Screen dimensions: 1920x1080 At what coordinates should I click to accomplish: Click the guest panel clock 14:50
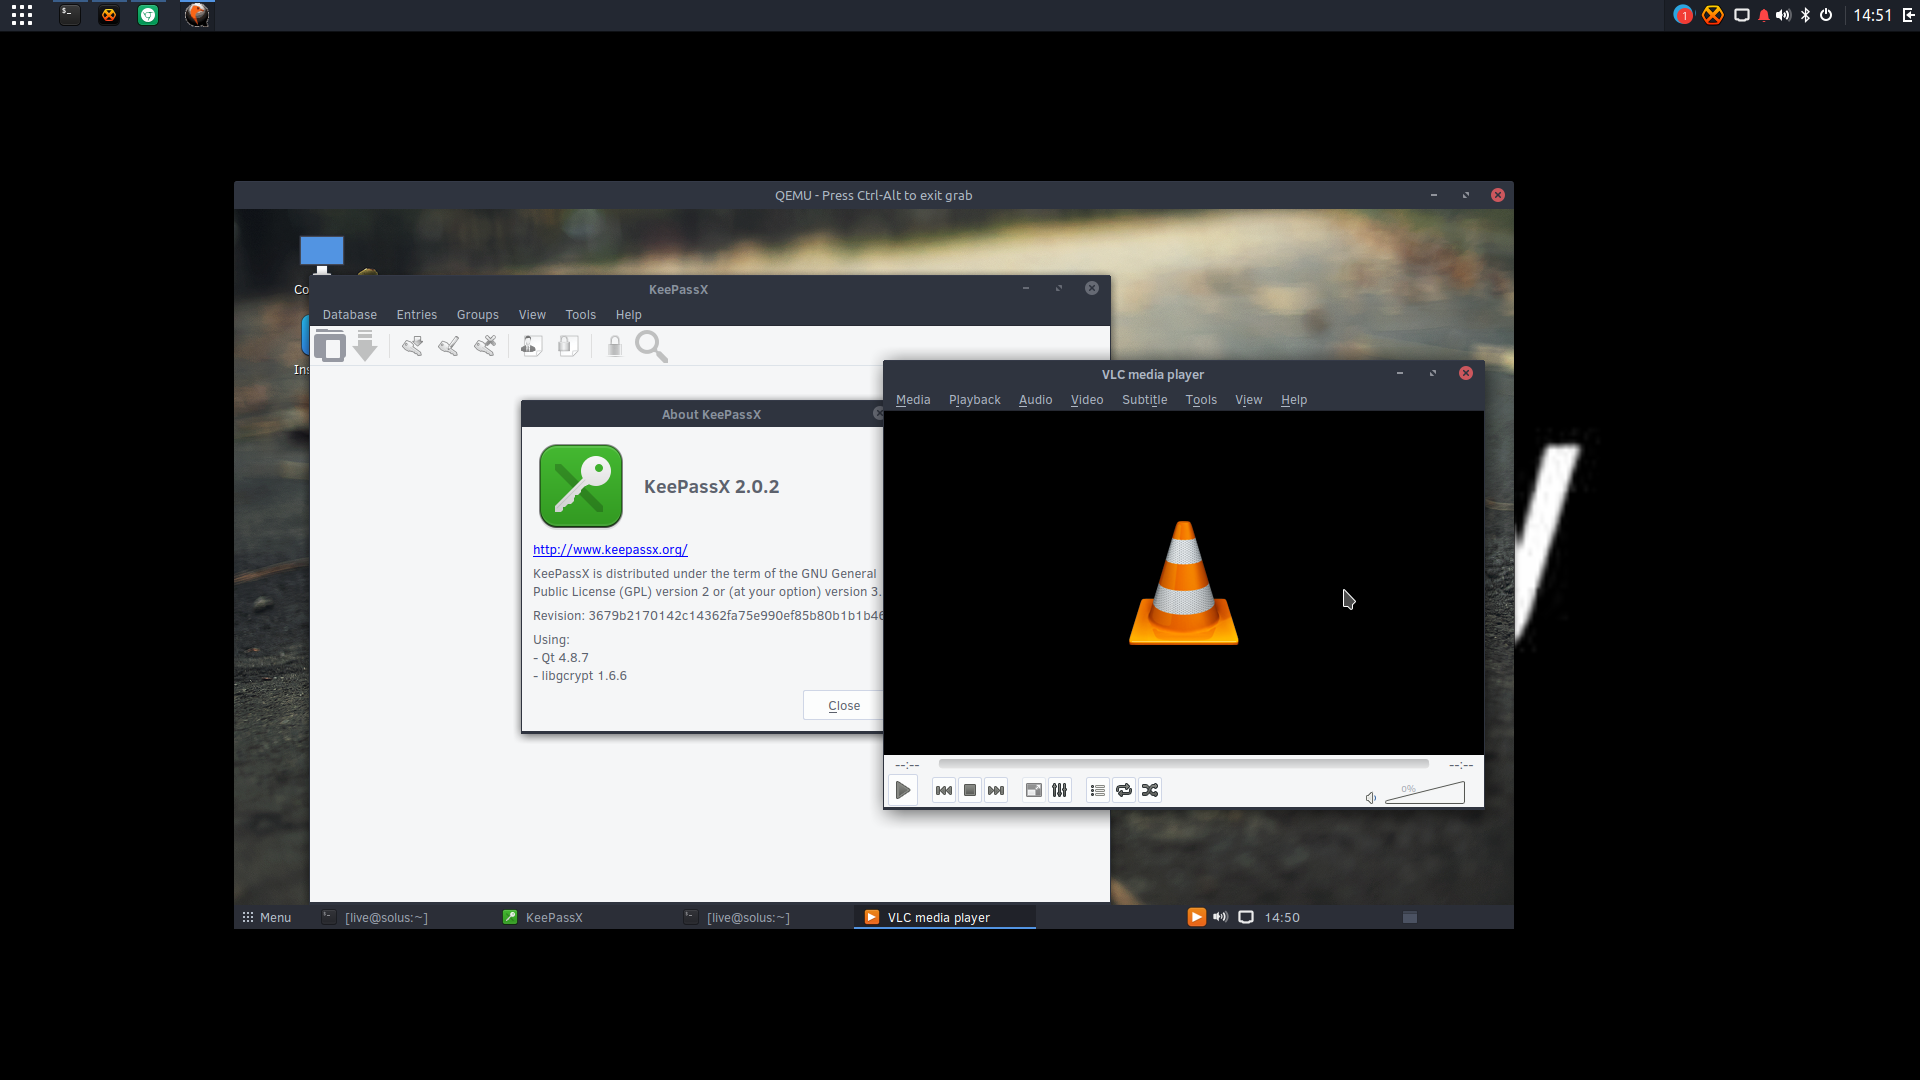[x=1282, y=918]
